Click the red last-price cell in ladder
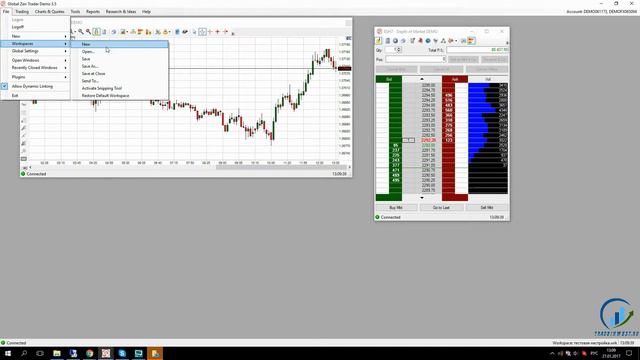This screenshot has height=360, width=640. click(428, 140)
